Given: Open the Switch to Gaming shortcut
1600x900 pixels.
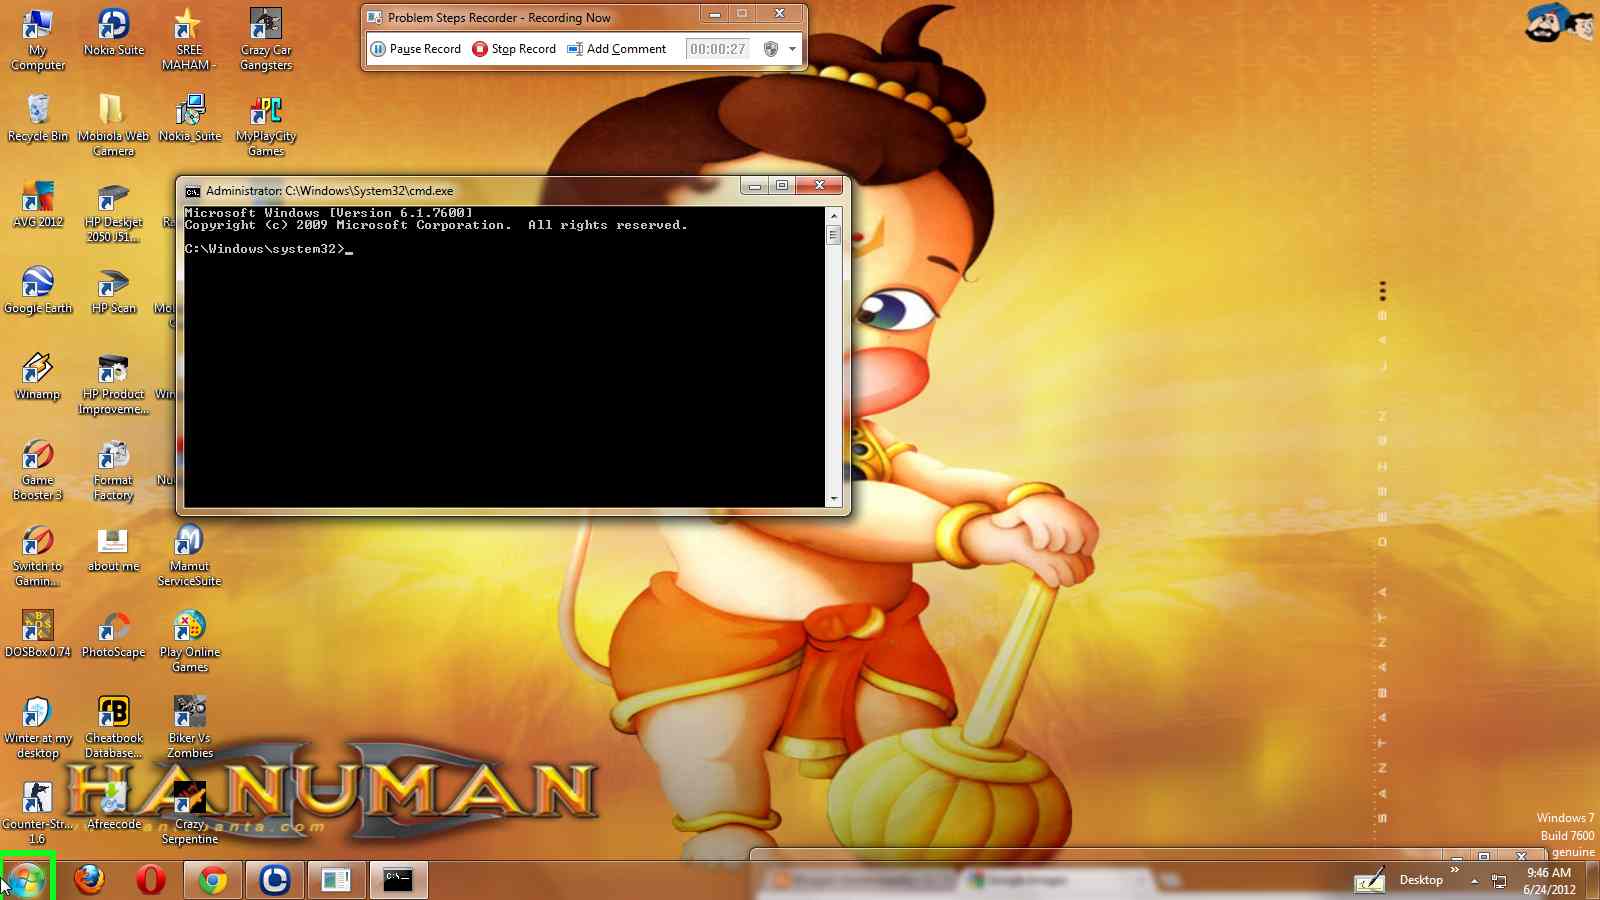Looking at the screenshot, I should pyautogui.click(x=38, y=556).
